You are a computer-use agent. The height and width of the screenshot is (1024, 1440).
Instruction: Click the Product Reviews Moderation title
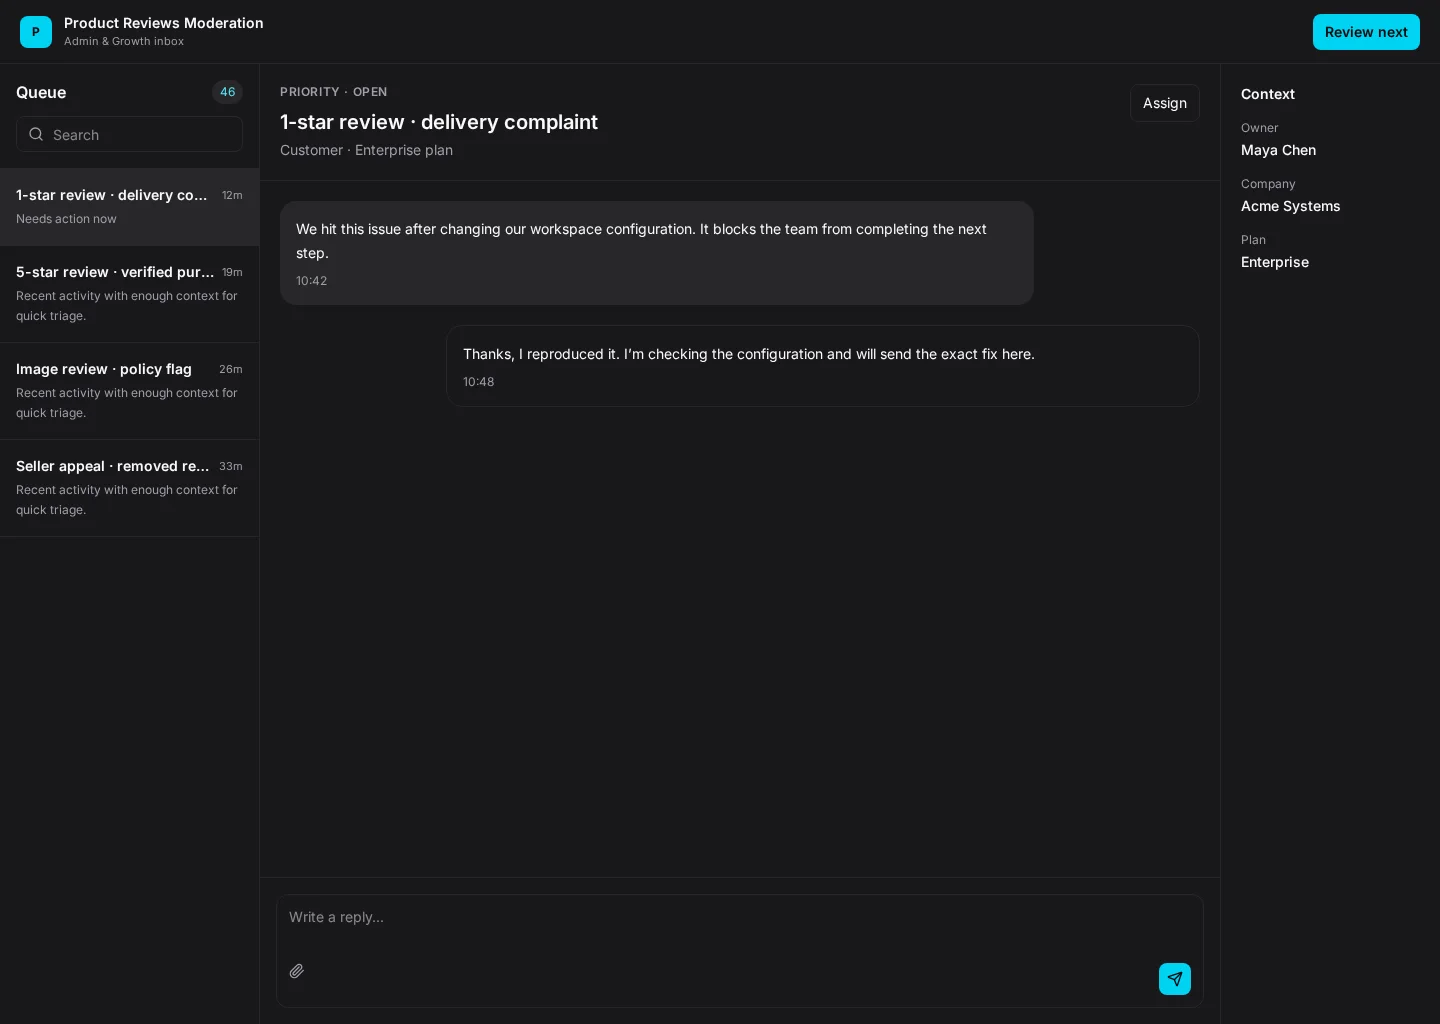(164, 23)
